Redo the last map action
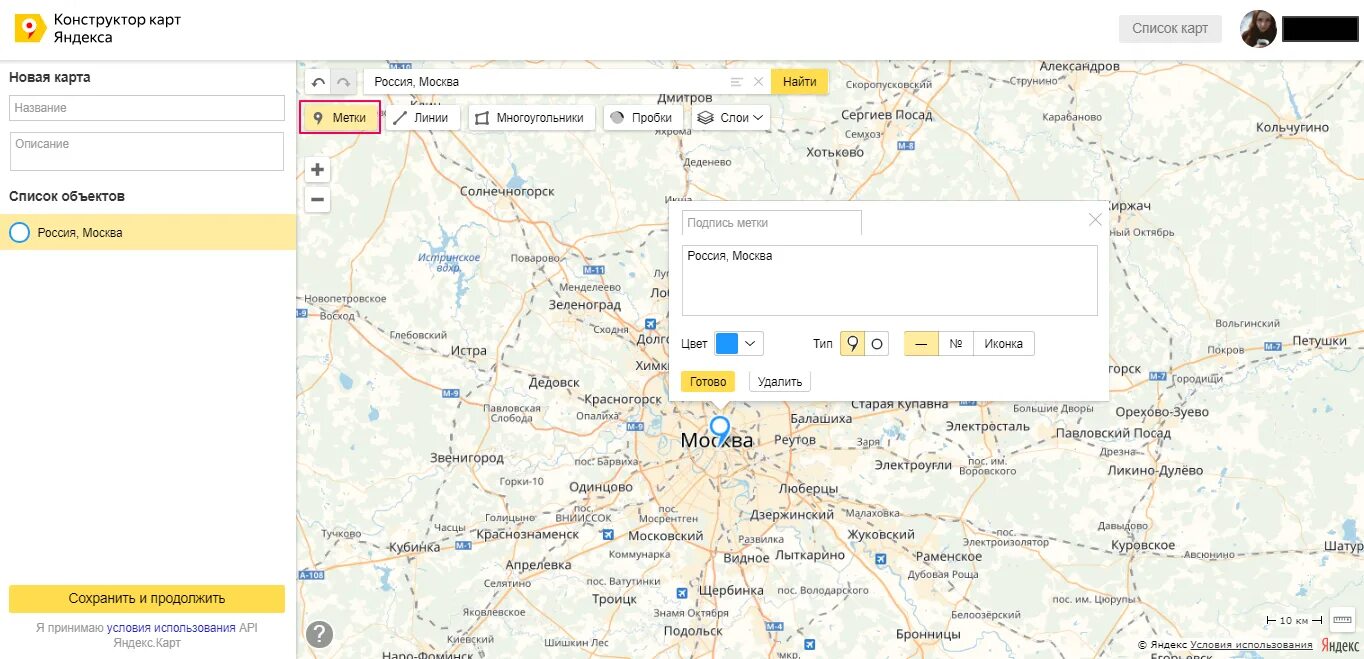Screen dimensions: 1364x659 click(x=344, y=83)
